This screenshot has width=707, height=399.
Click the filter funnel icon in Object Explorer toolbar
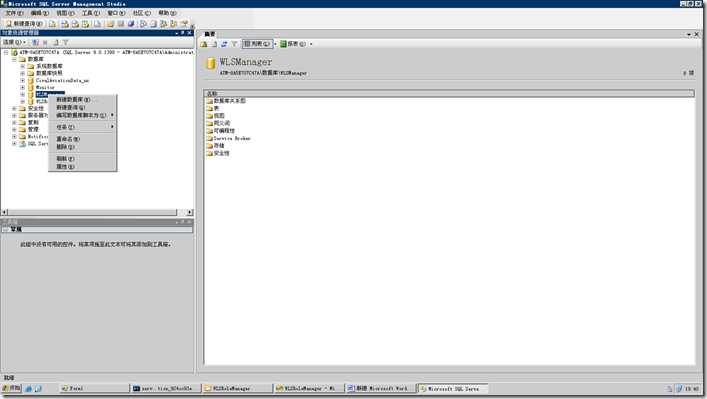click(x=66, y=42)
